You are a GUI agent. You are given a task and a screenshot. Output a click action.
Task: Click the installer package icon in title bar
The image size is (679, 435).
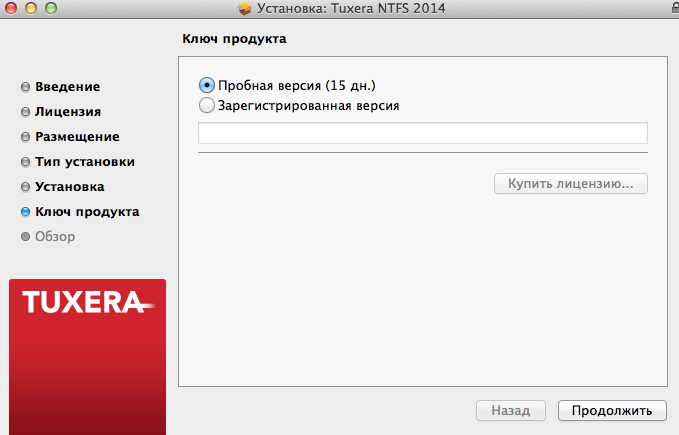click(245, 8)
